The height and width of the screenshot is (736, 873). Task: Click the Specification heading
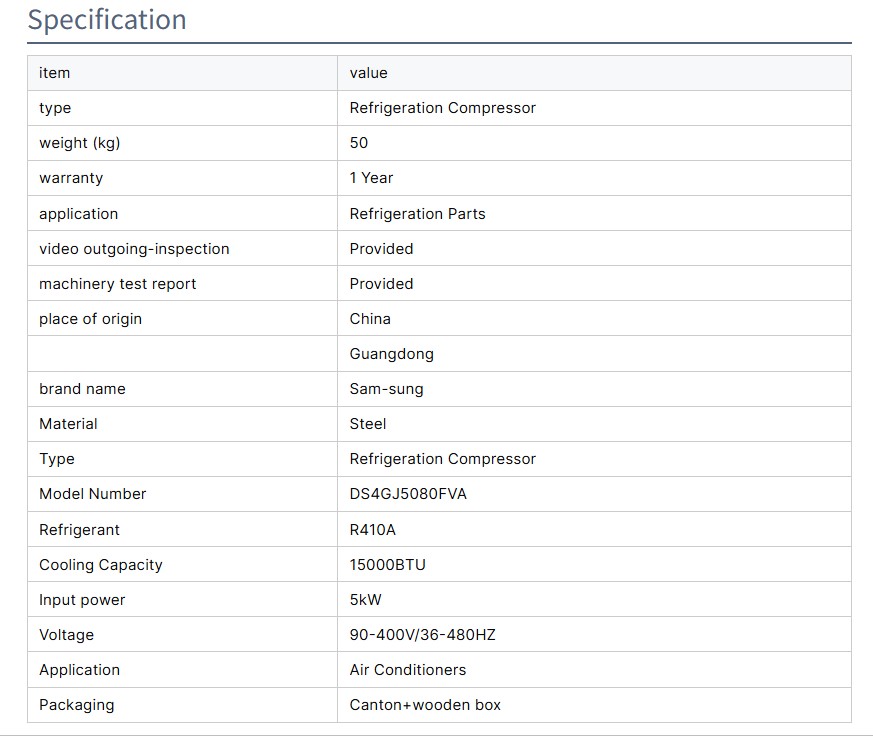(107, 20)
